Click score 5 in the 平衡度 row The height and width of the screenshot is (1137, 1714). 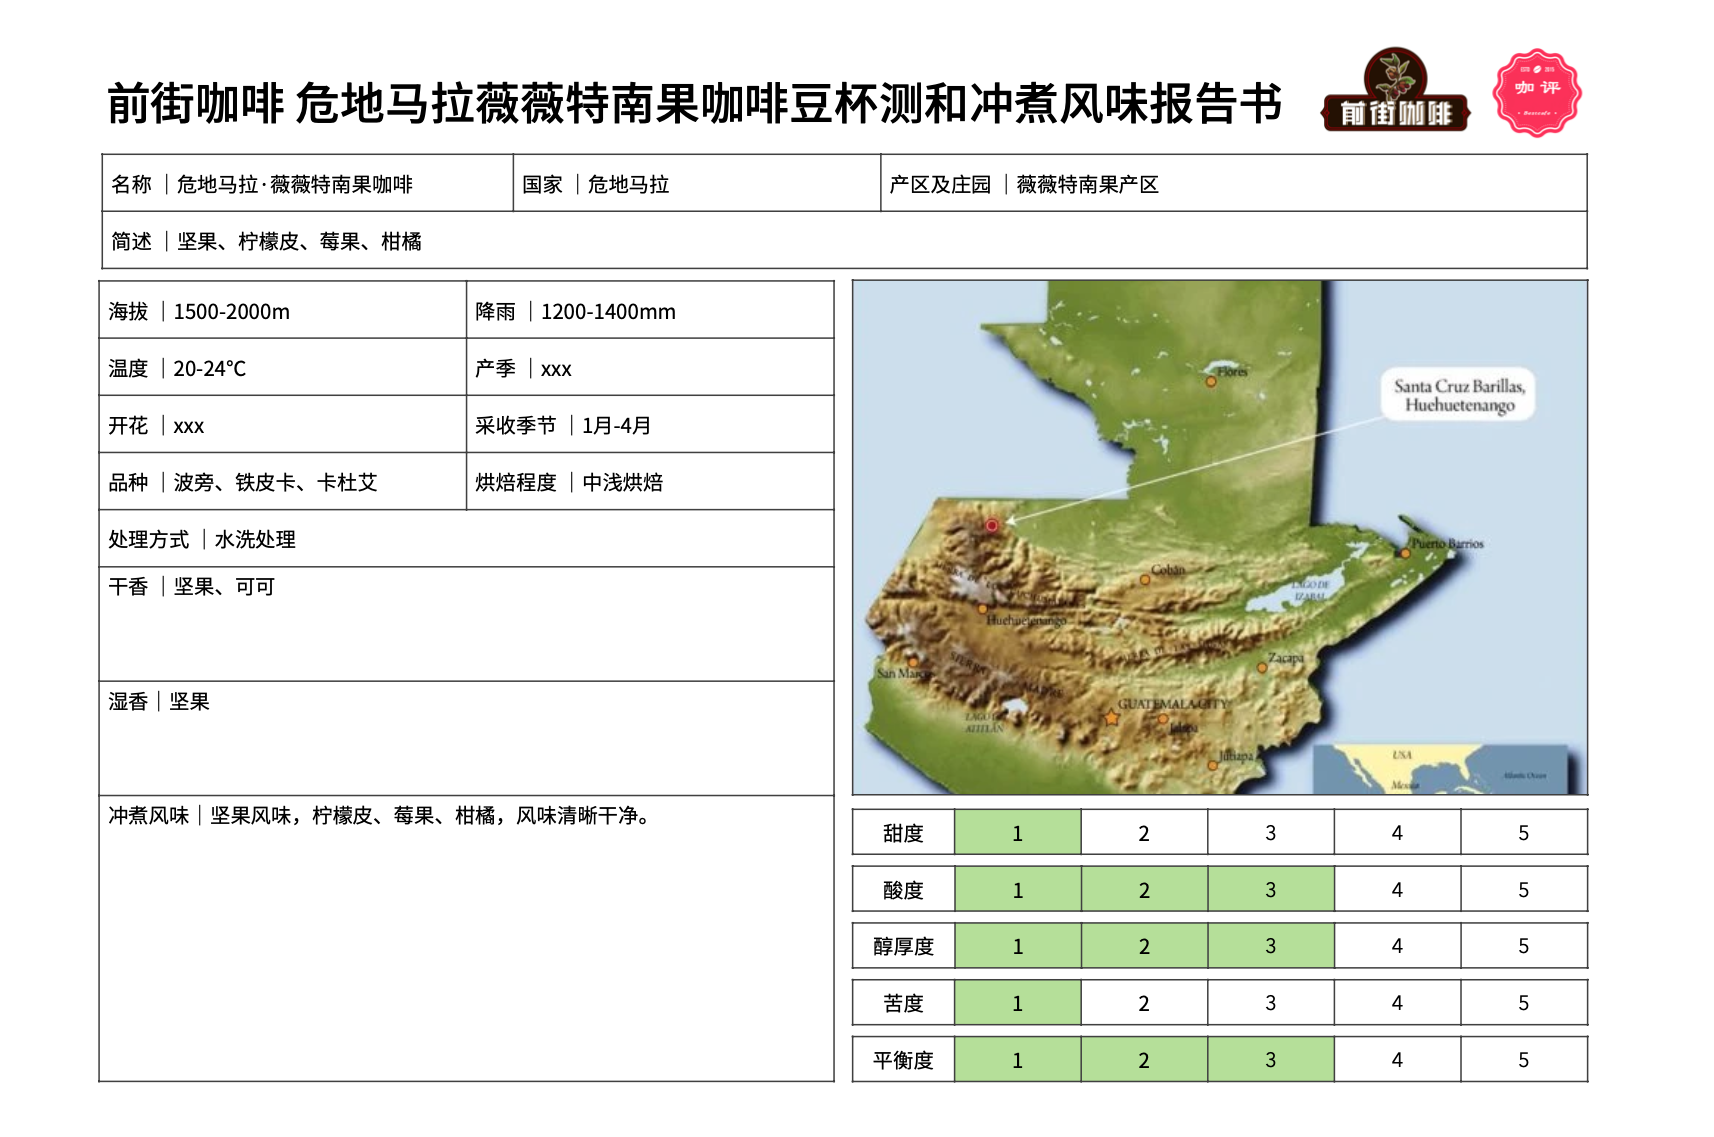tap(1523, 1059)
